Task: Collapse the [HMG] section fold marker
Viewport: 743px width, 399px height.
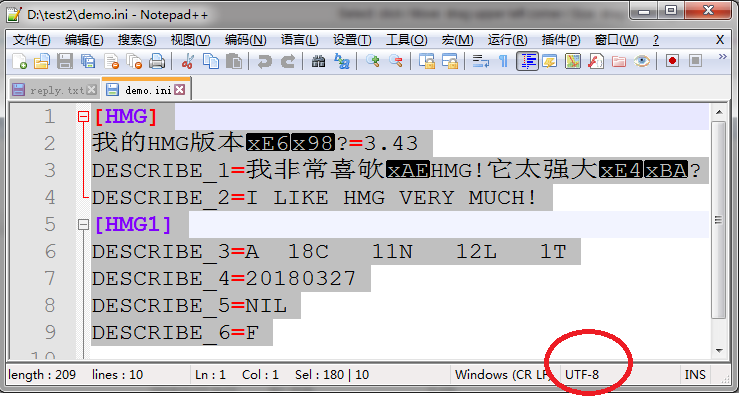Action: (83, 117)
